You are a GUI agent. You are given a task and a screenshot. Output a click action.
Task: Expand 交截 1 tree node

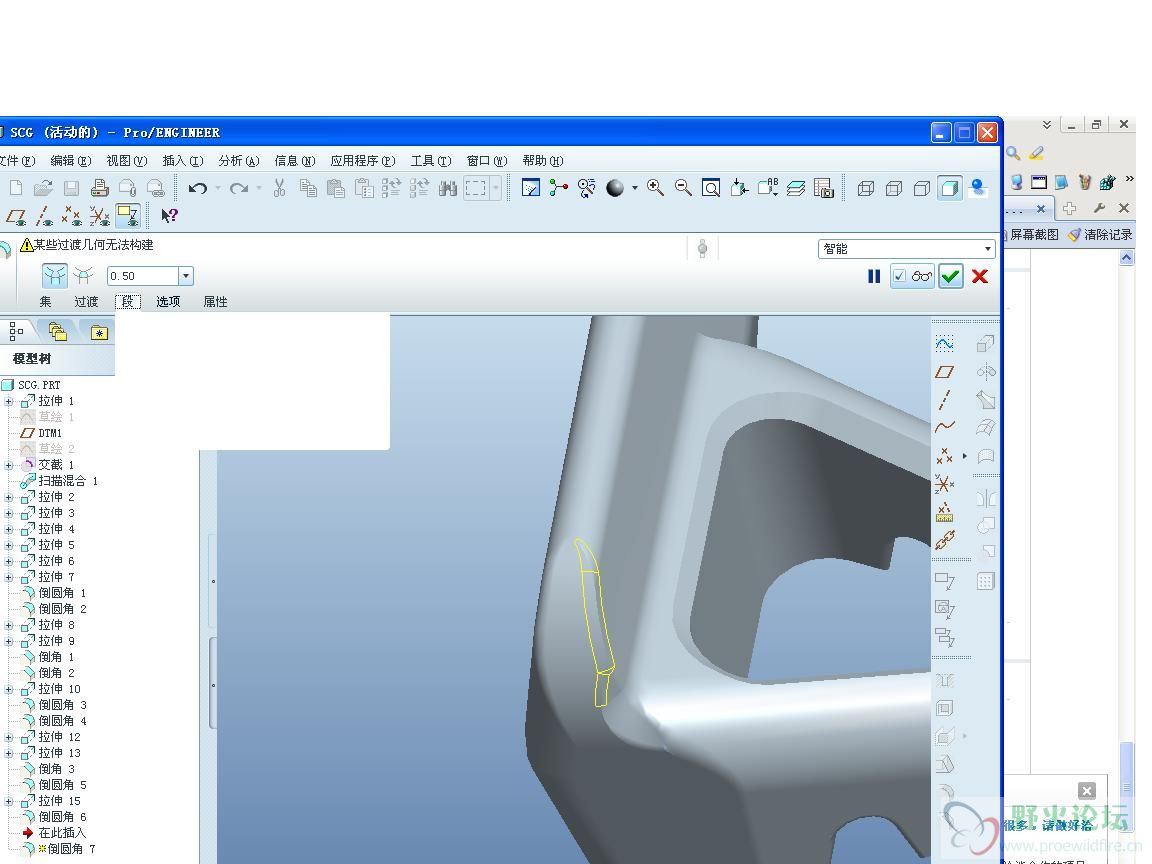(x=9, y=465)
